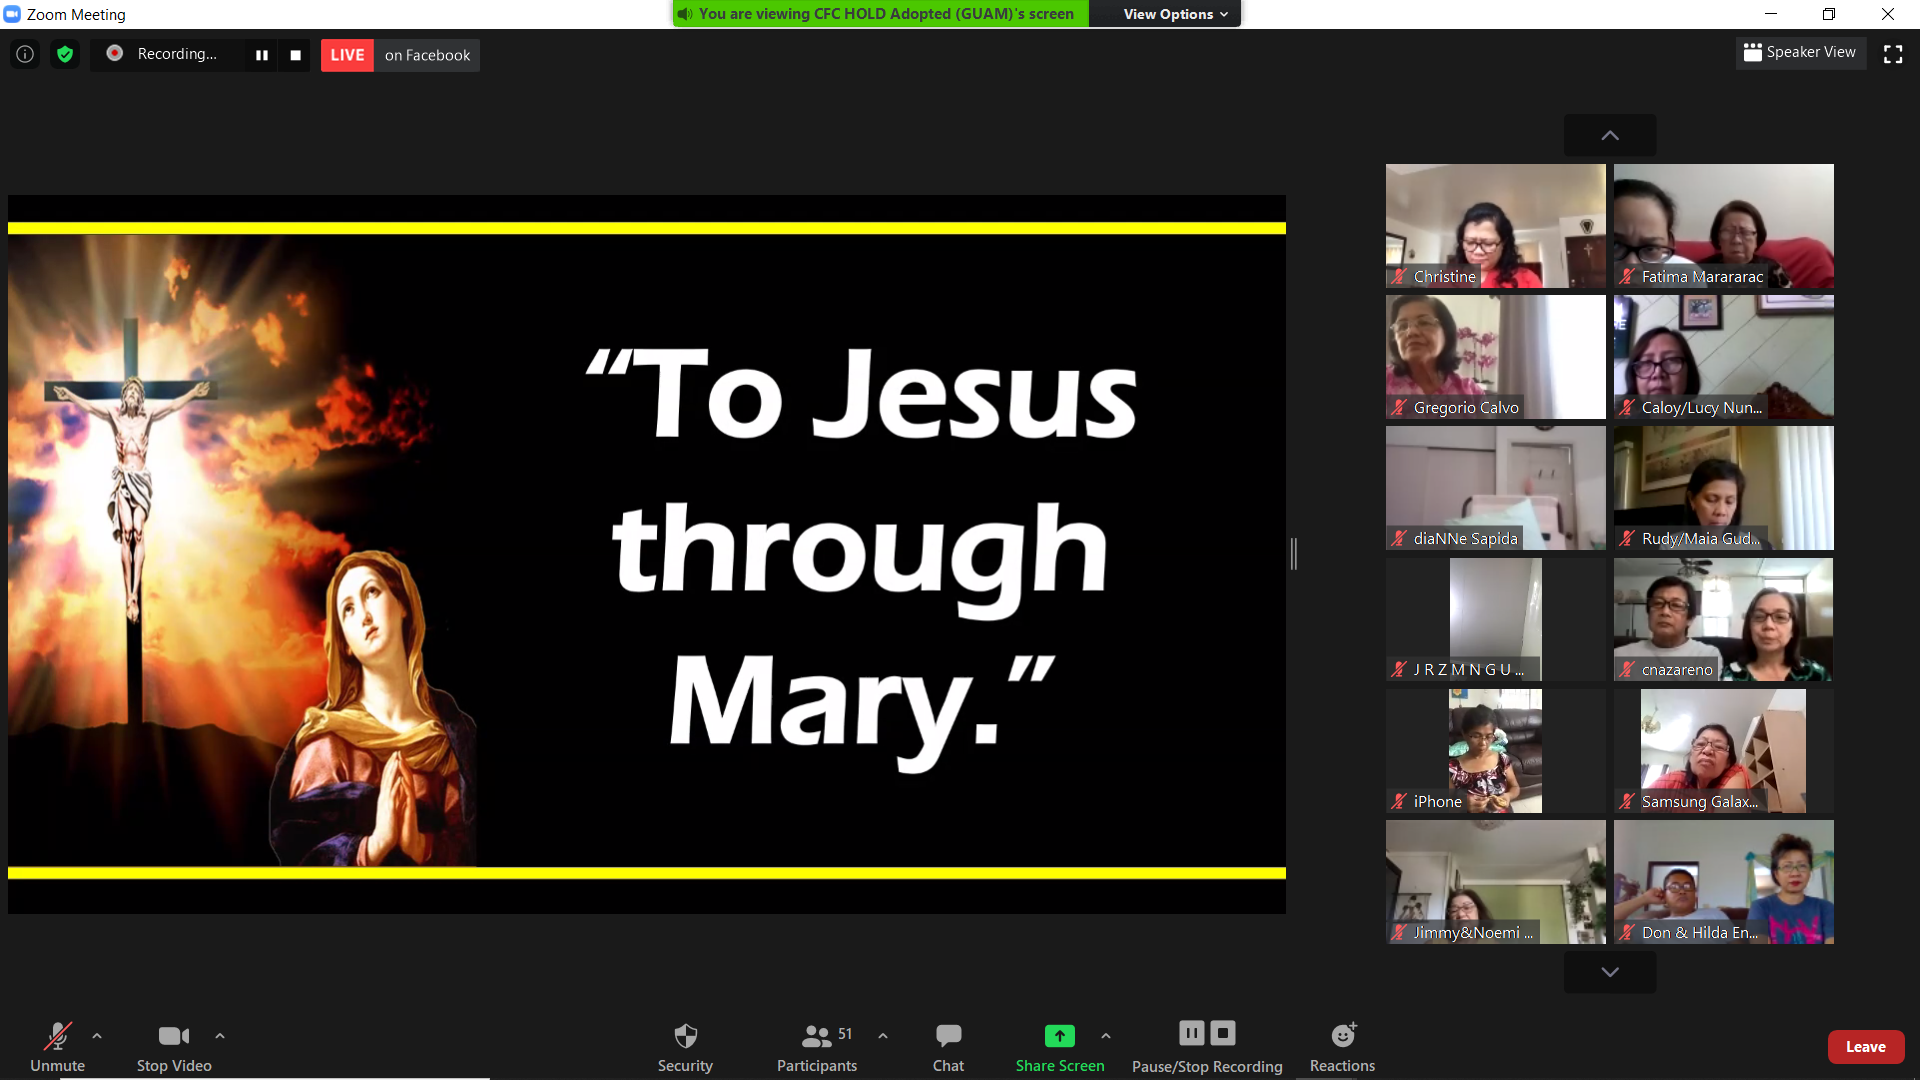Image resolution: width=1920 pixels, height=1080 pixels.
Task: Select the iPhone participant video thumbnail
Action: tap(1496, 751)
